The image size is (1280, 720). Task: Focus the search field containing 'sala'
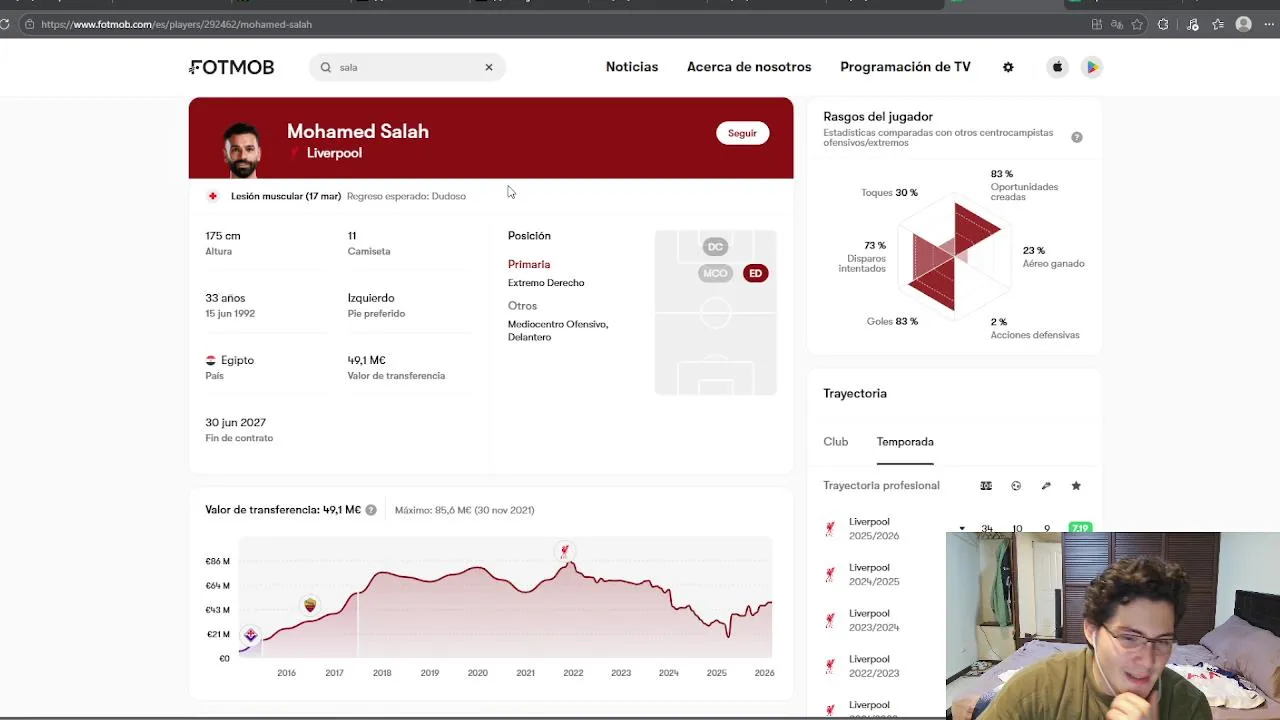click(x=407, y=67)
